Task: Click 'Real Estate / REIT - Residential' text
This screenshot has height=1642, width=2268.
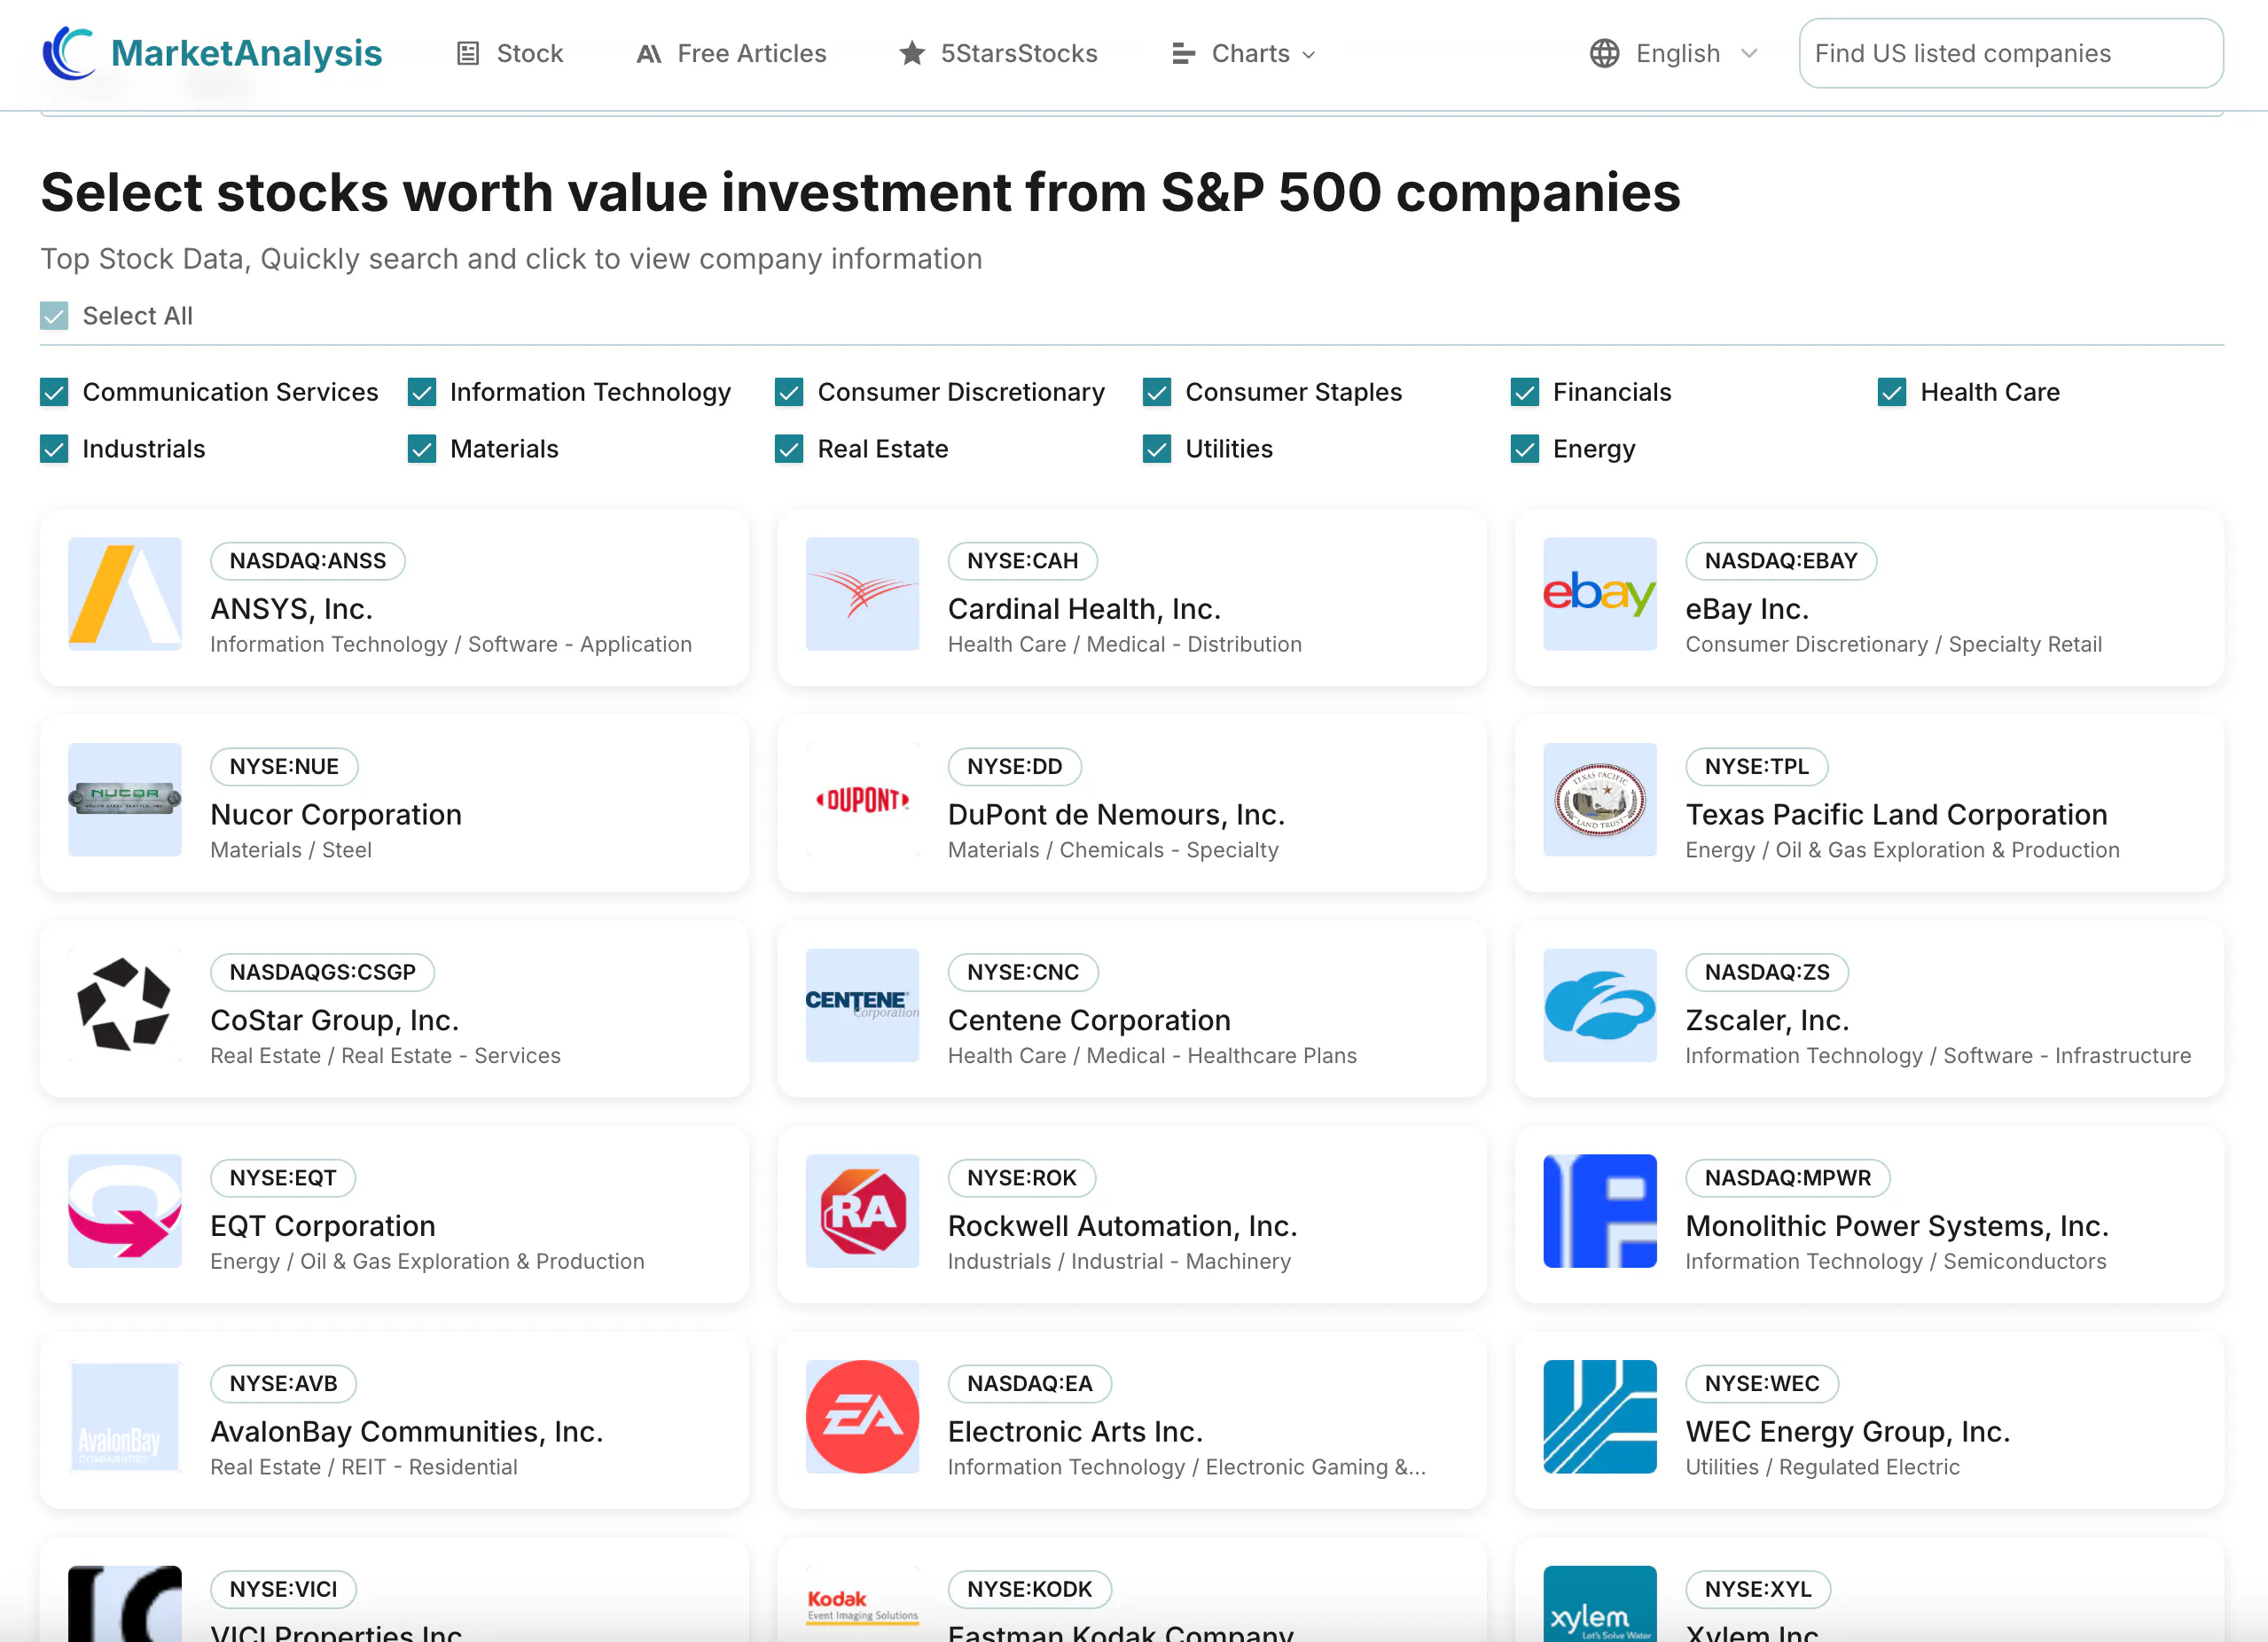Action: (x=364, y=1466)
